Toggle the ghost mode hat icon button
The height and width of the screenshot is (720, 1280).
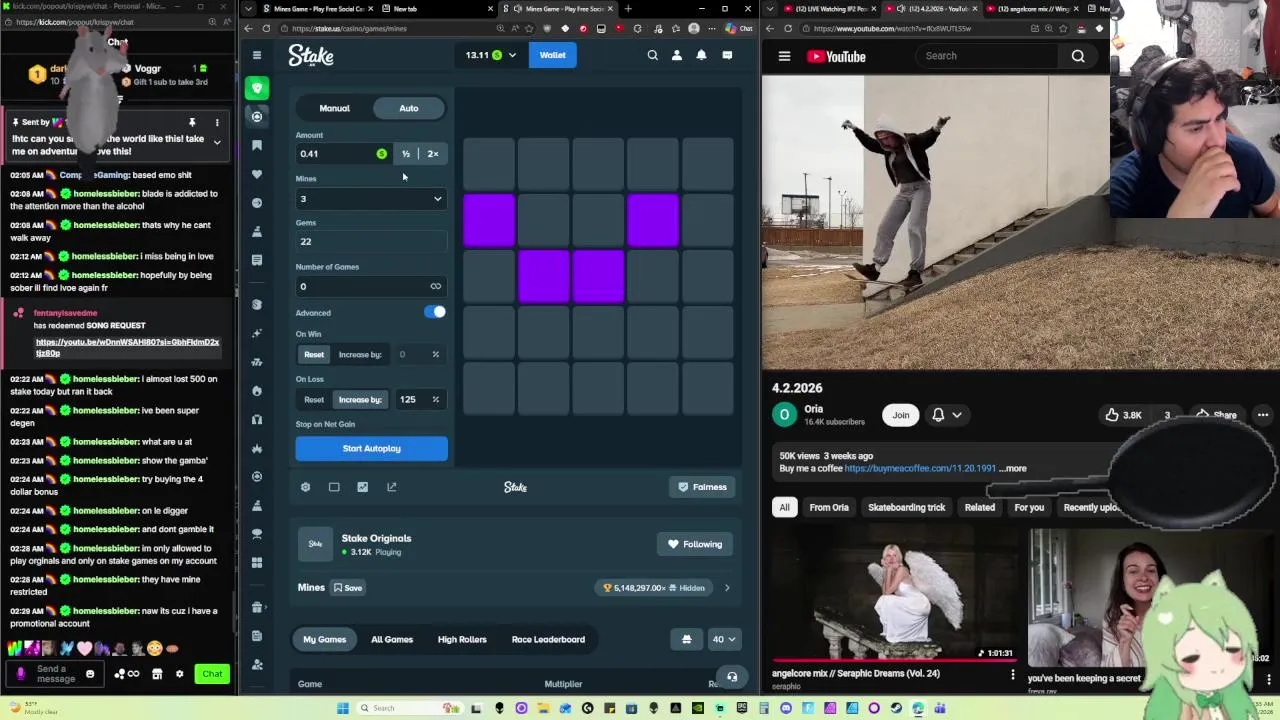686,639
